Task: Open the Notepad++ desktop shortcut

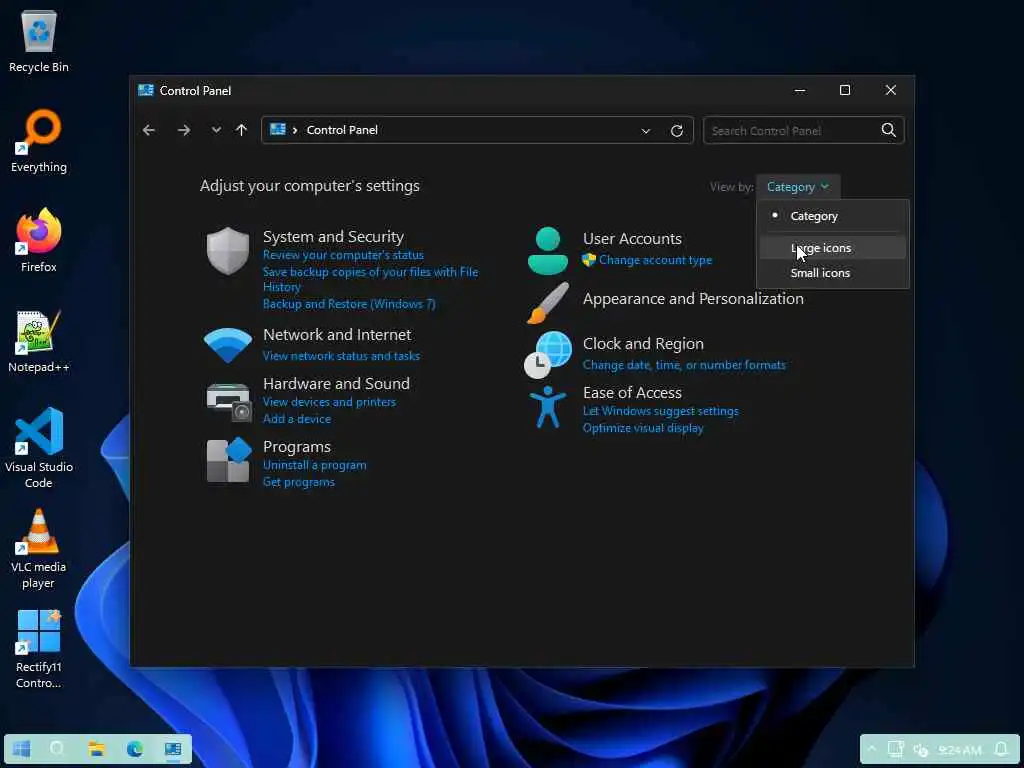Action: coord(39,341)
